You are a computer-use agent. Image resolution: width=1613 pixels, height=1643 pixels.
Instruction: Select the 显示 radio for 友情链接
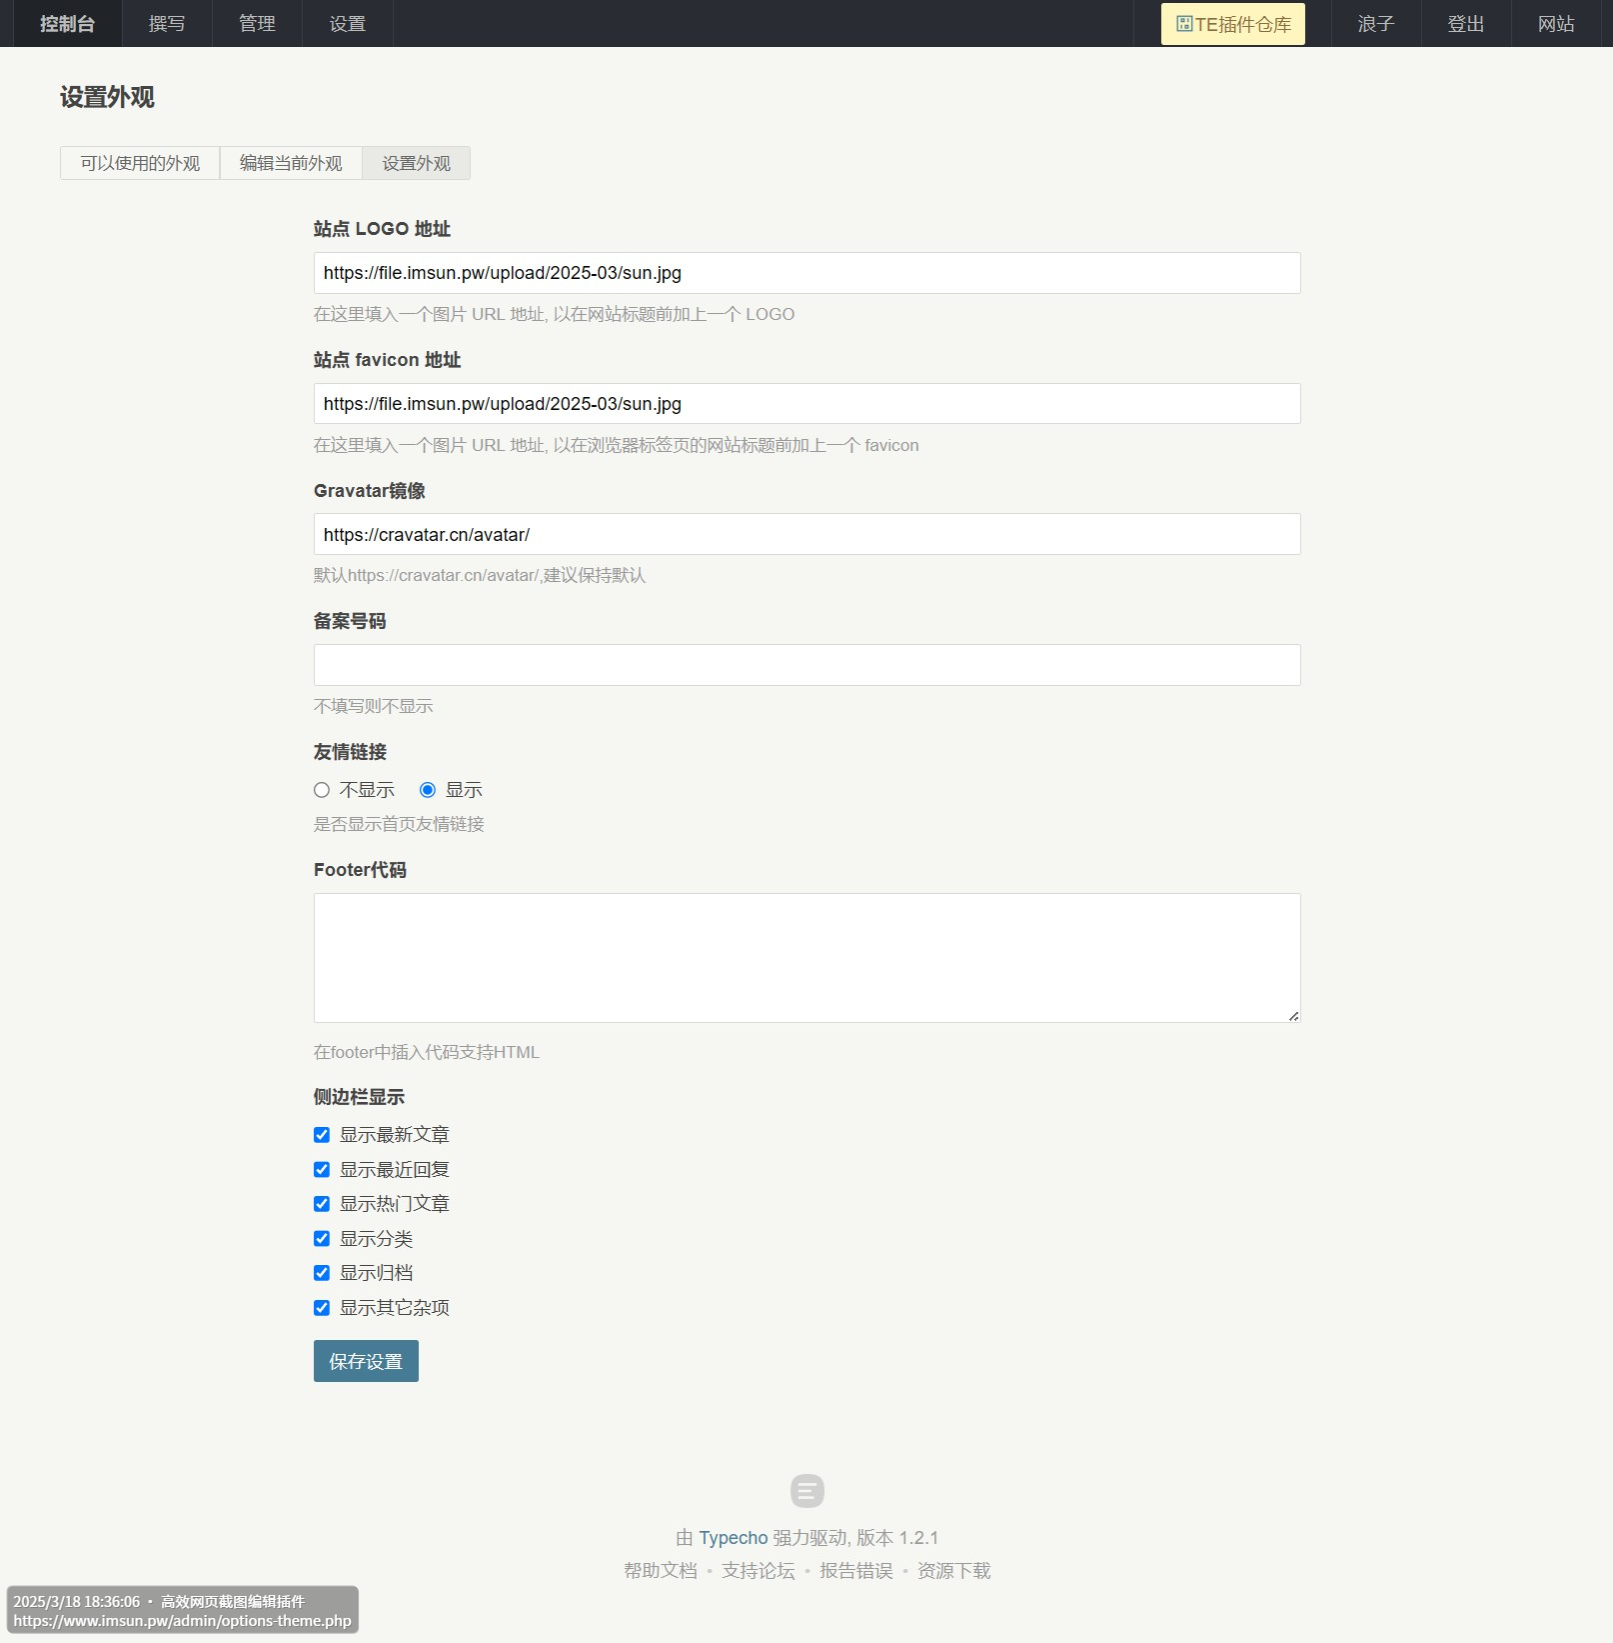(428, 790)
